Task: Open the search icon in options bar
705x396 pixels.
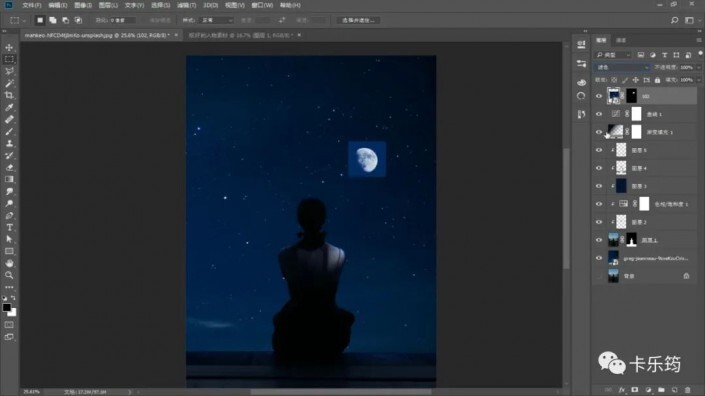Action: 674,20
